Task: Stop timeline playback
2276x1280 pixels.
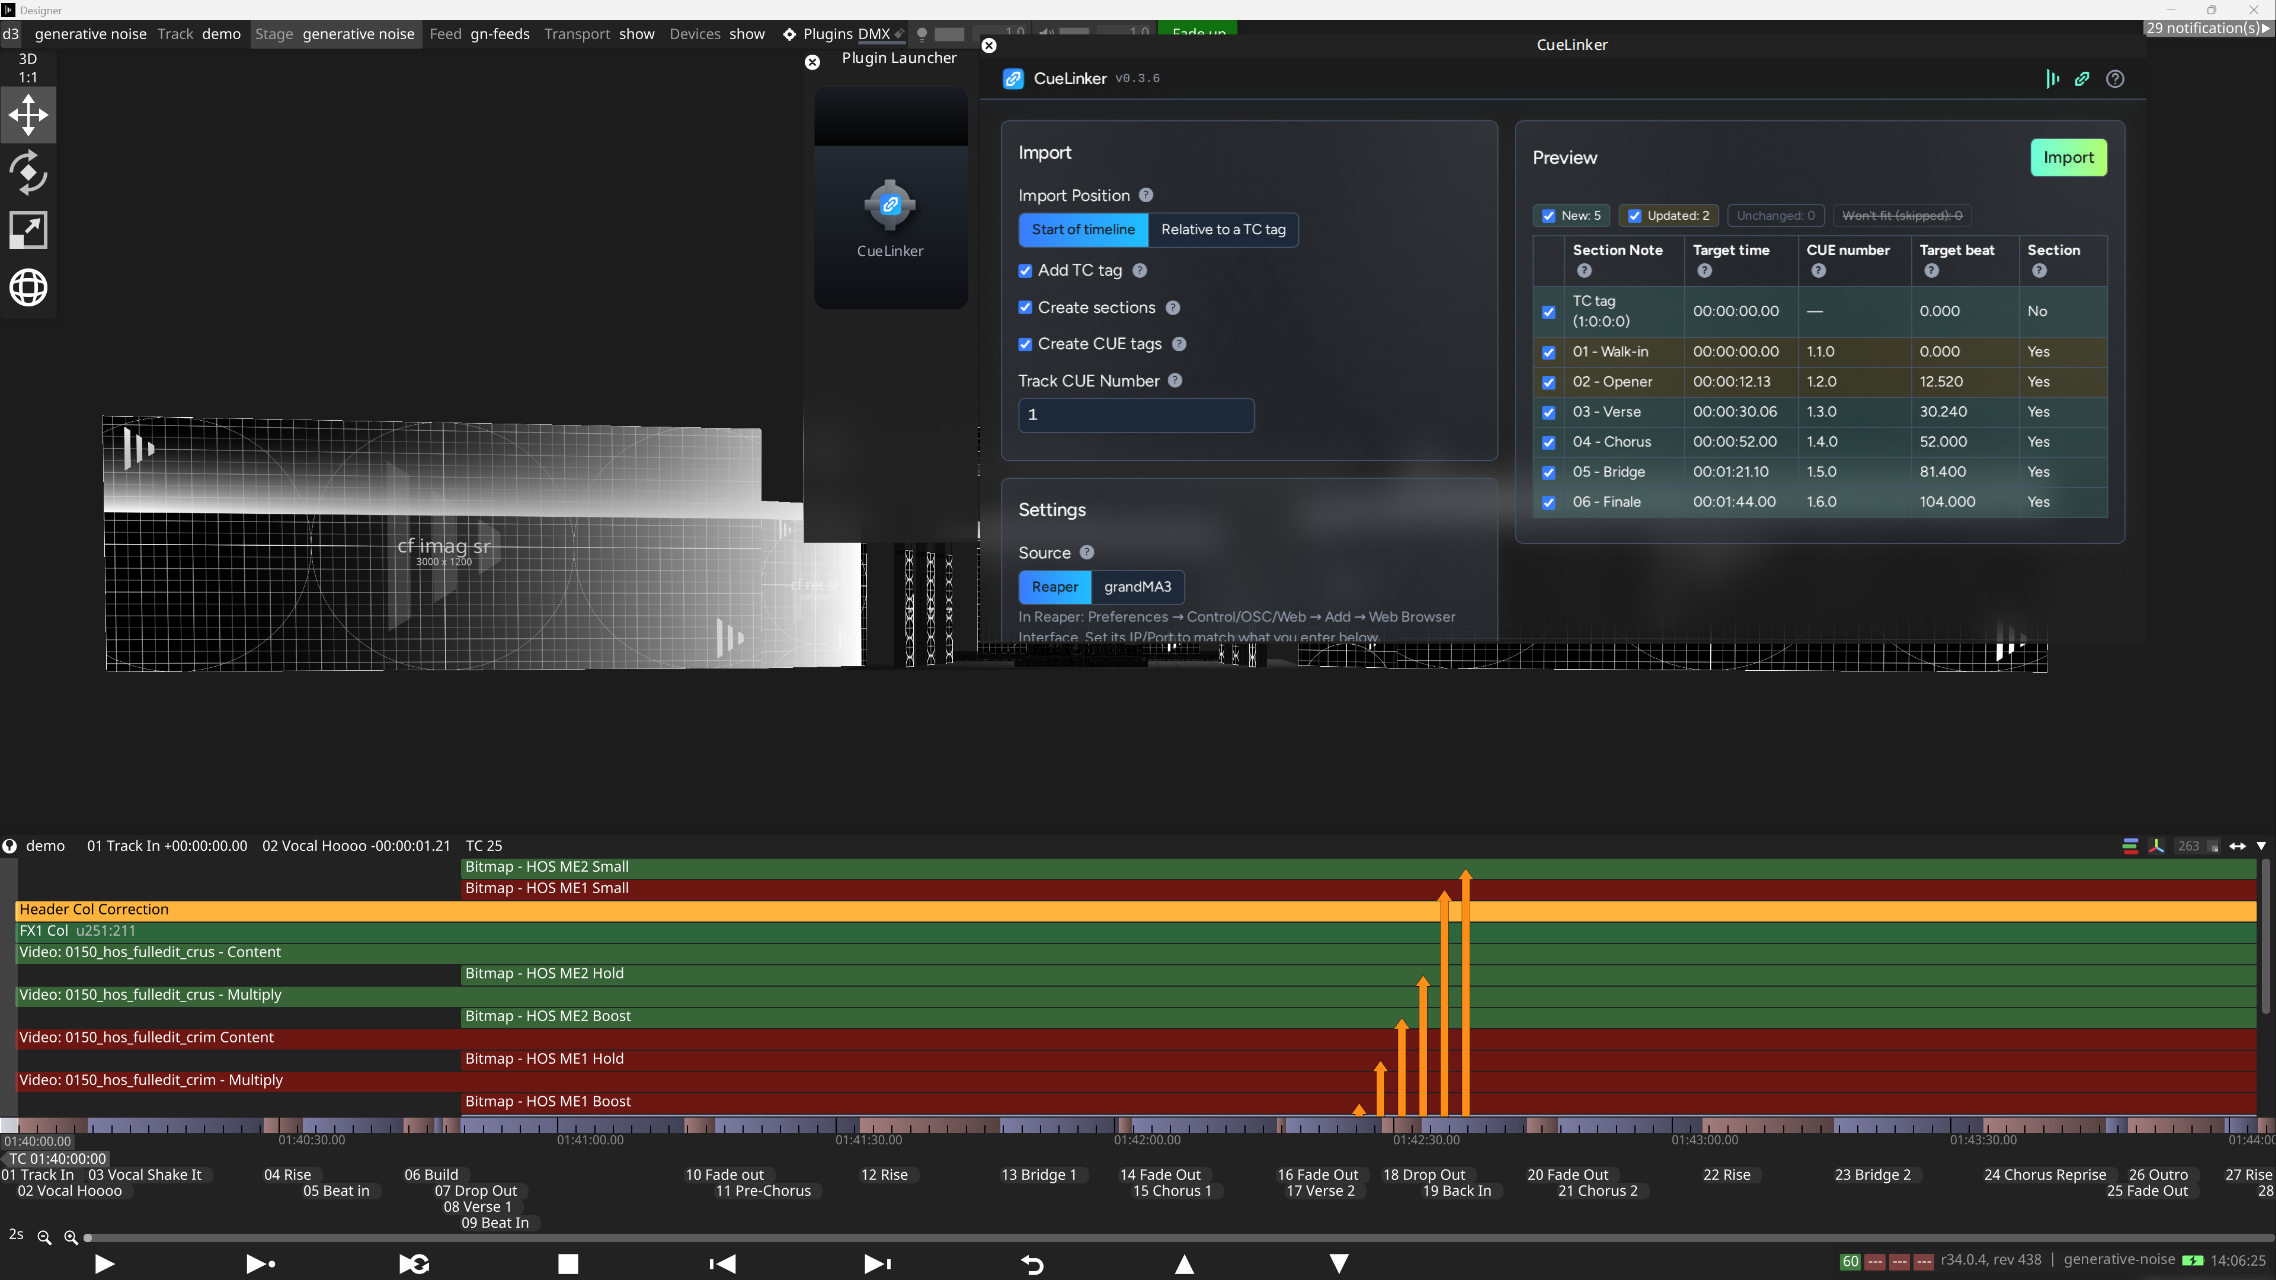Action: 568,1264
